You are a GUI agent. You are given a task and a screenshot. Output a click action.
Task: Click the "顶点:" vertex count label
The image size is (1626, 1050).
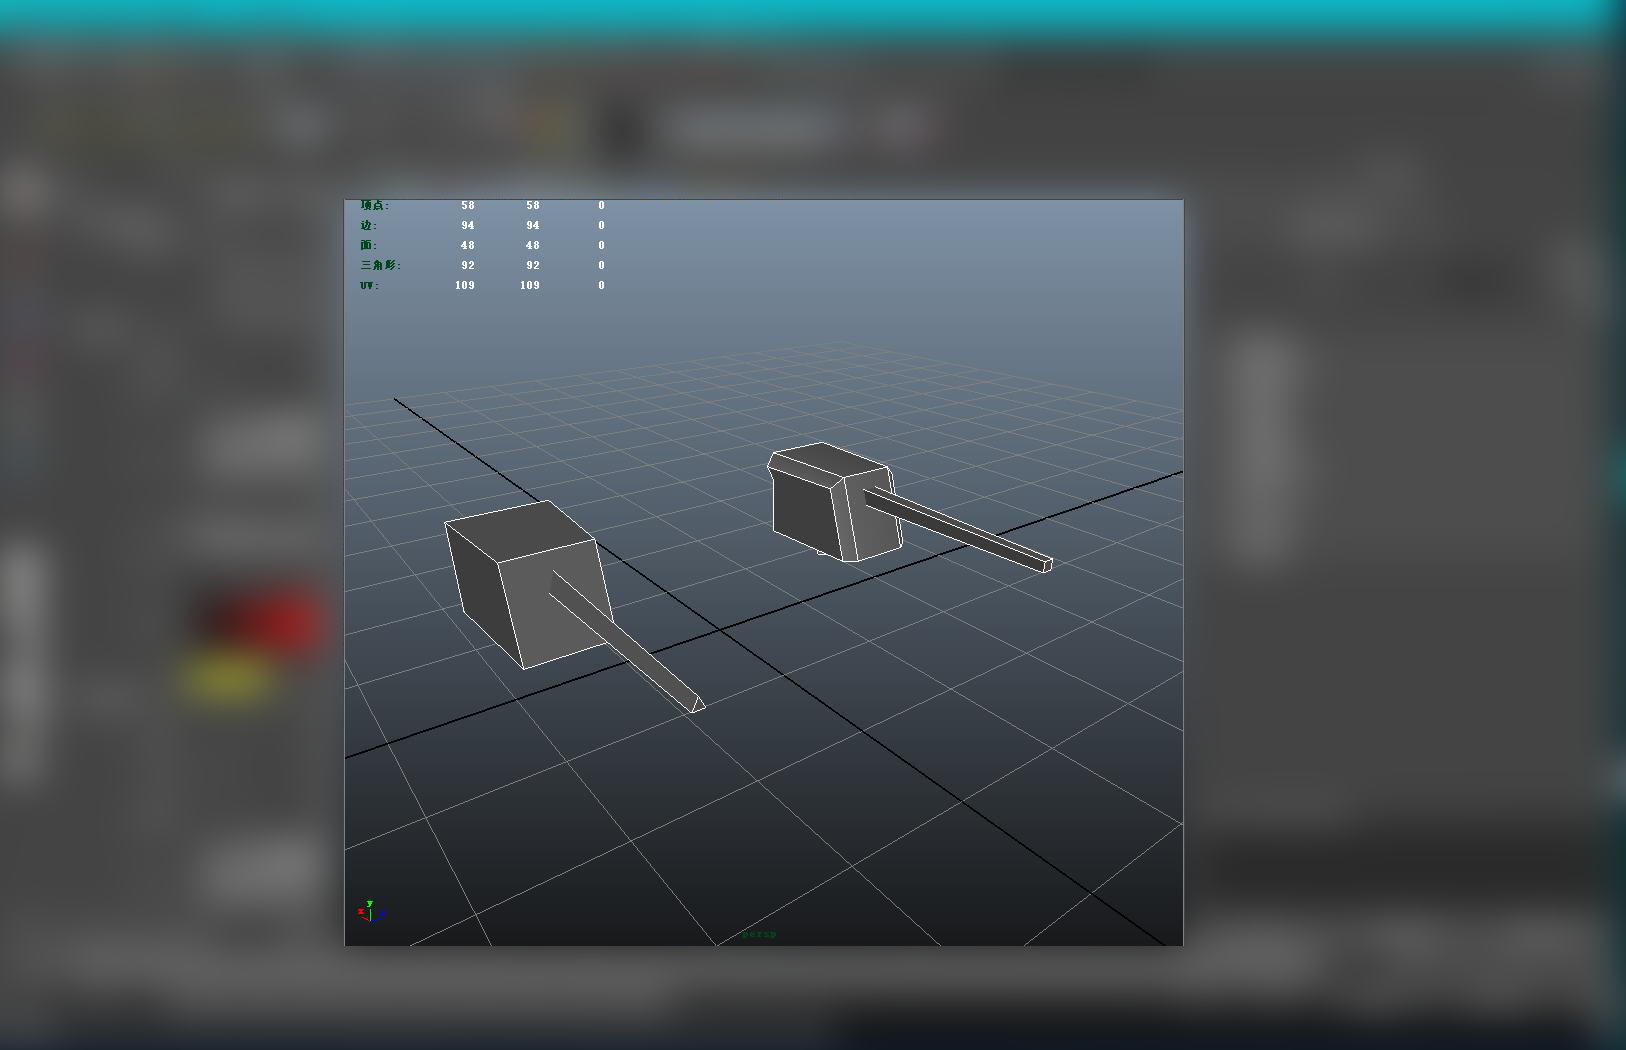tap(375, 205)
